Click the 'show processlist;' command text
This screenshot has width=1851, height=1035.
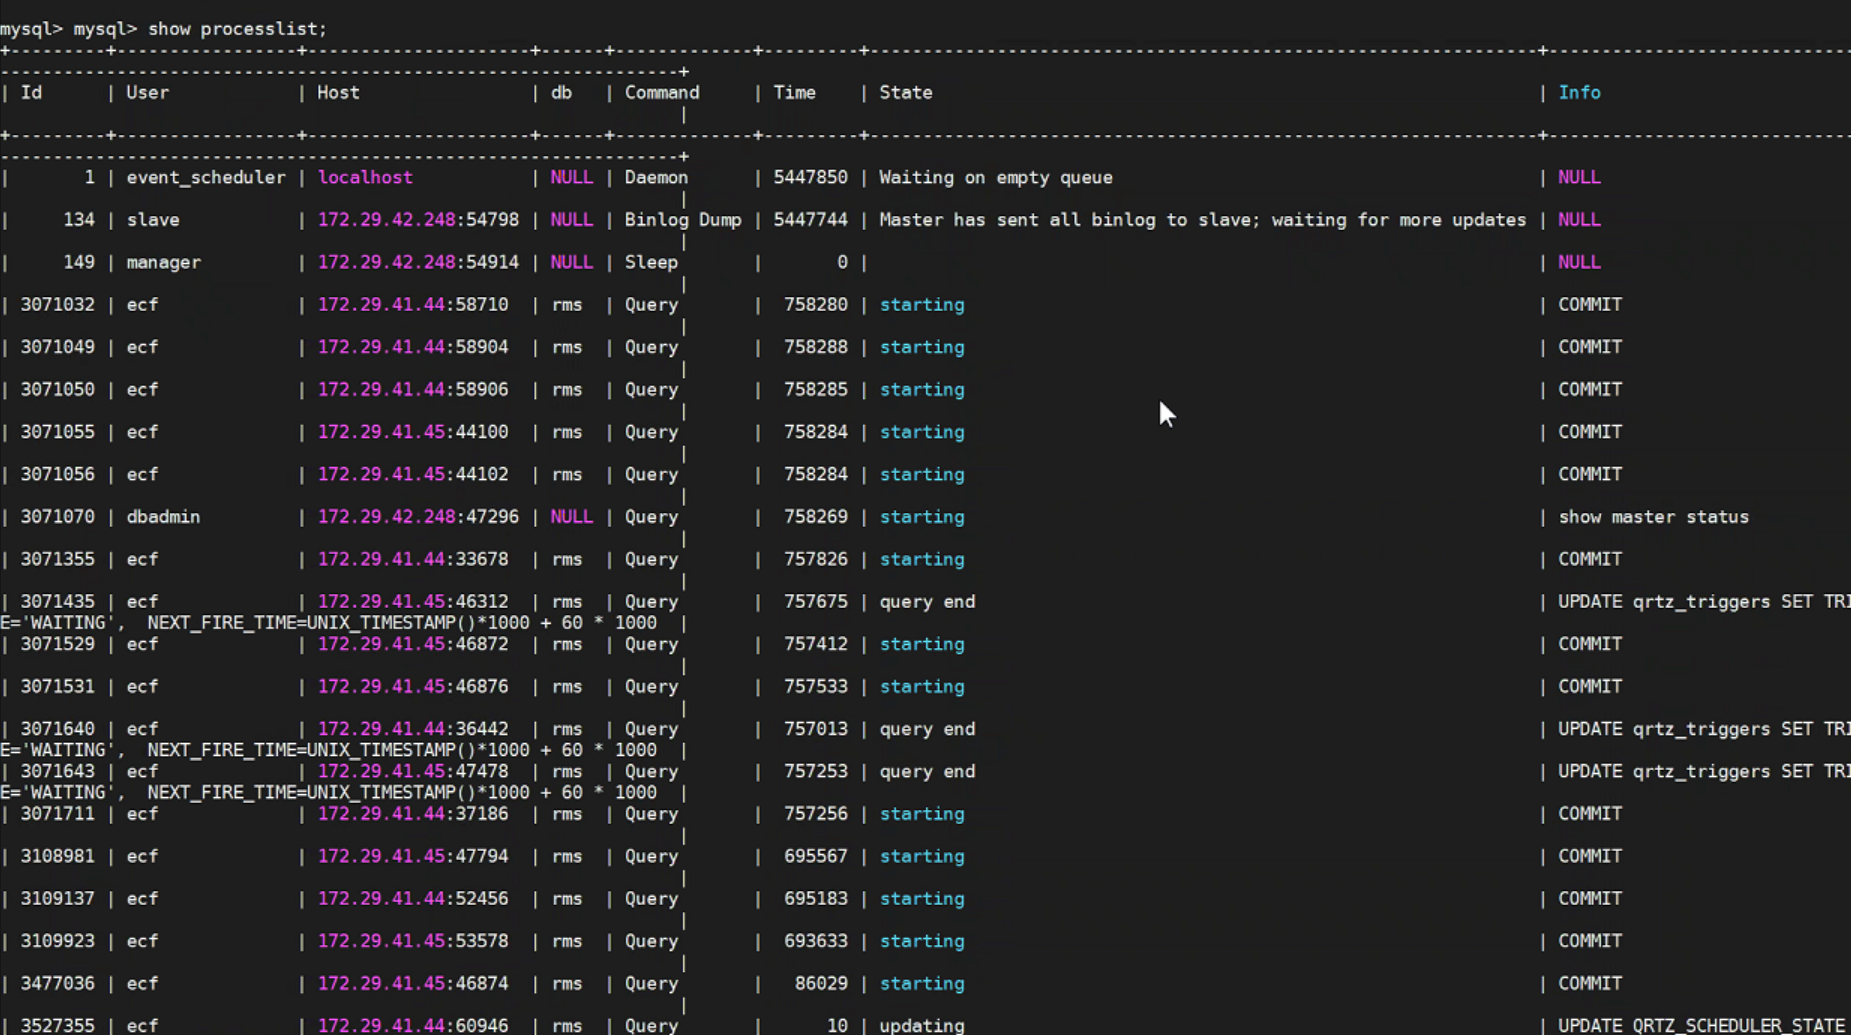tap(237, 29)
